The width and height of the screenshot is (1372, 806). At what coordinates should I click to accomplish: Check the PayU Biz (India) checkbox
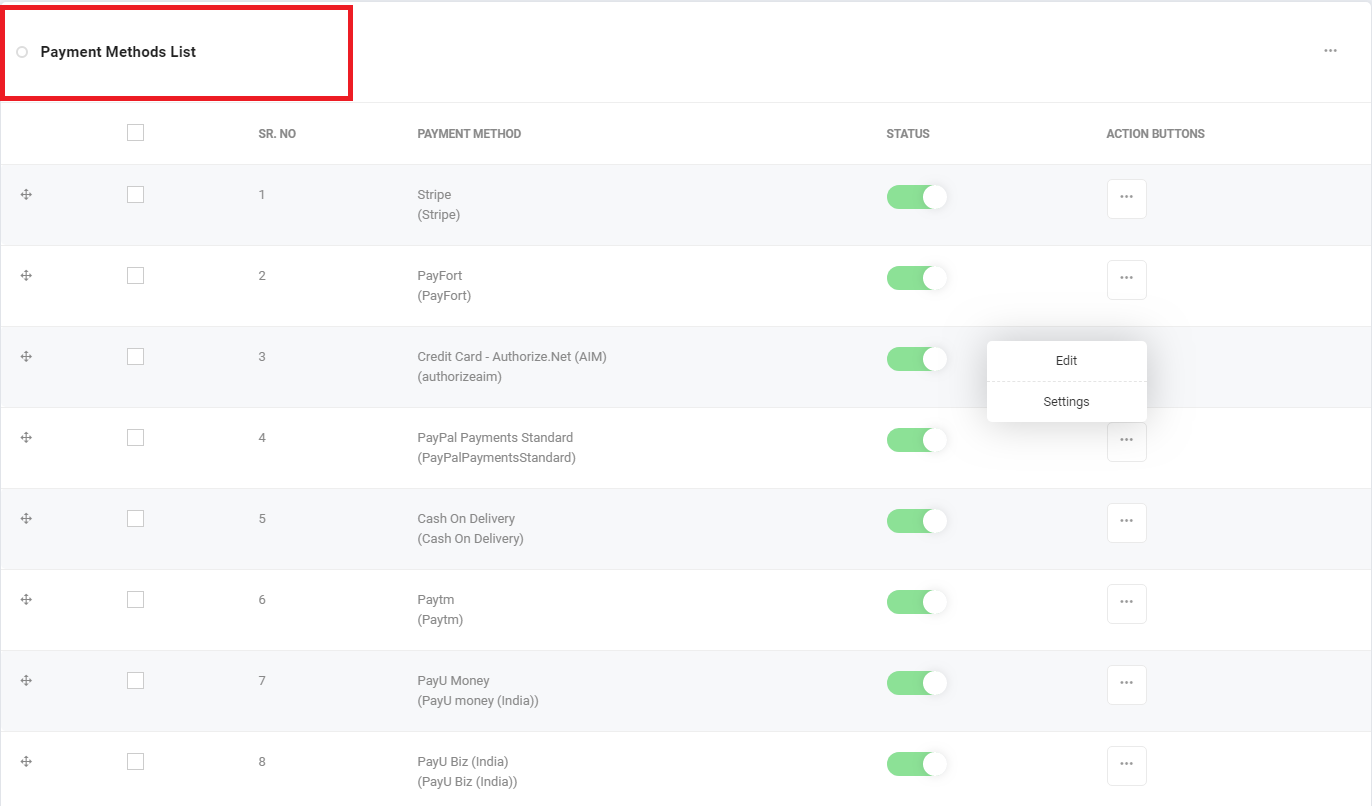tap(136, 761)
